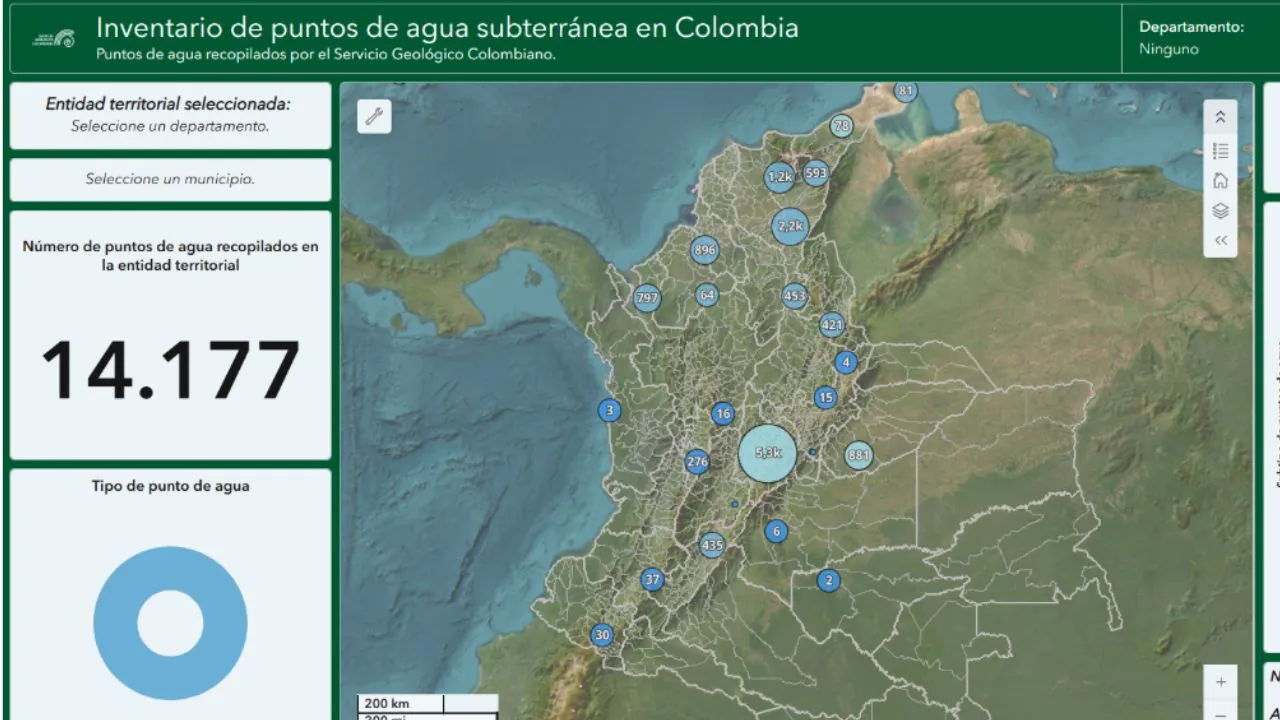Select the 435 cluster marker

click(x=712, y=545)
